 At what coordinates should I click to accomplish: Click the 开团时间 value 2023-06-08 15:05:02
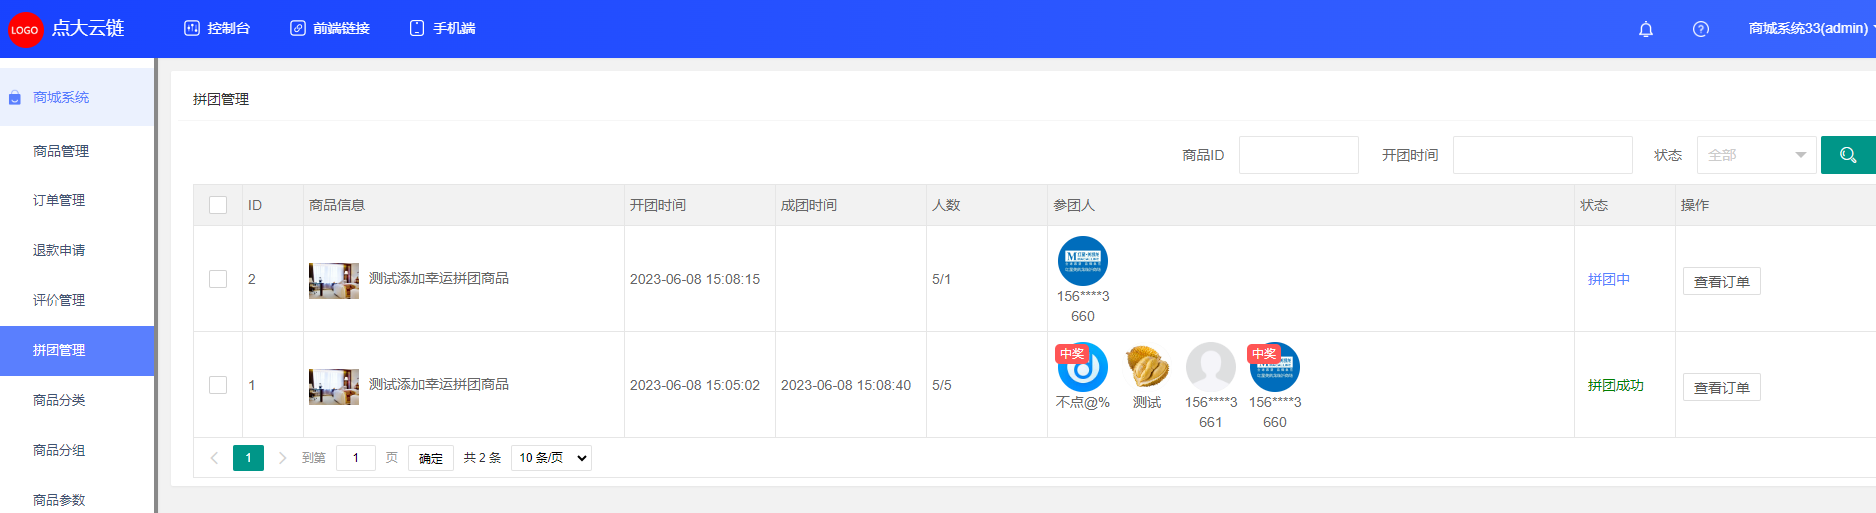(x=695, y=385)
